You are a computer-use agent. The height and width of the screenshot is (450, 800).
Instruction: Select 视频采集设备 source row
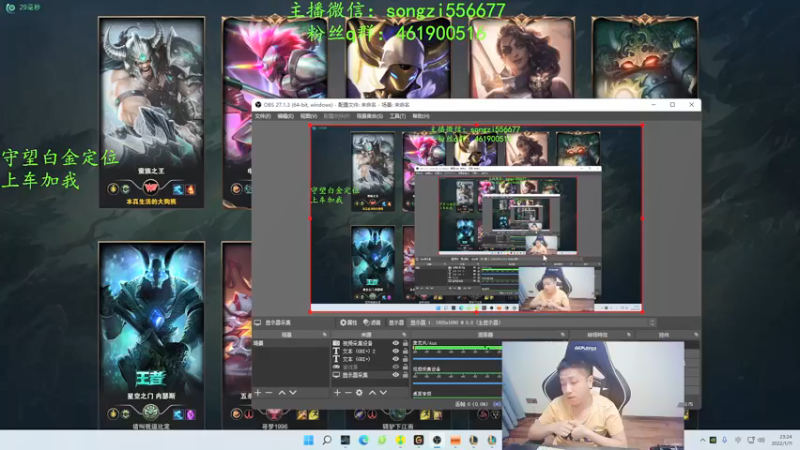(370, 343)
